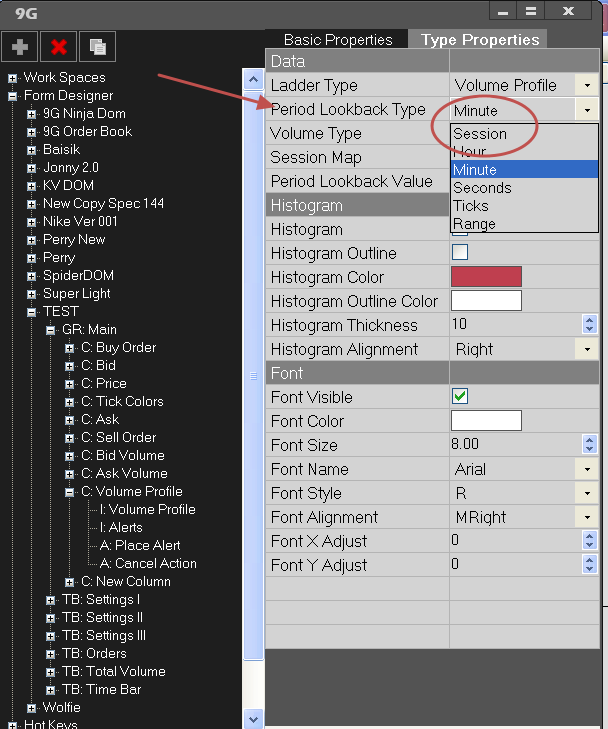
Task: Click the Histogram Thickness value field
Action: (516, 324)
